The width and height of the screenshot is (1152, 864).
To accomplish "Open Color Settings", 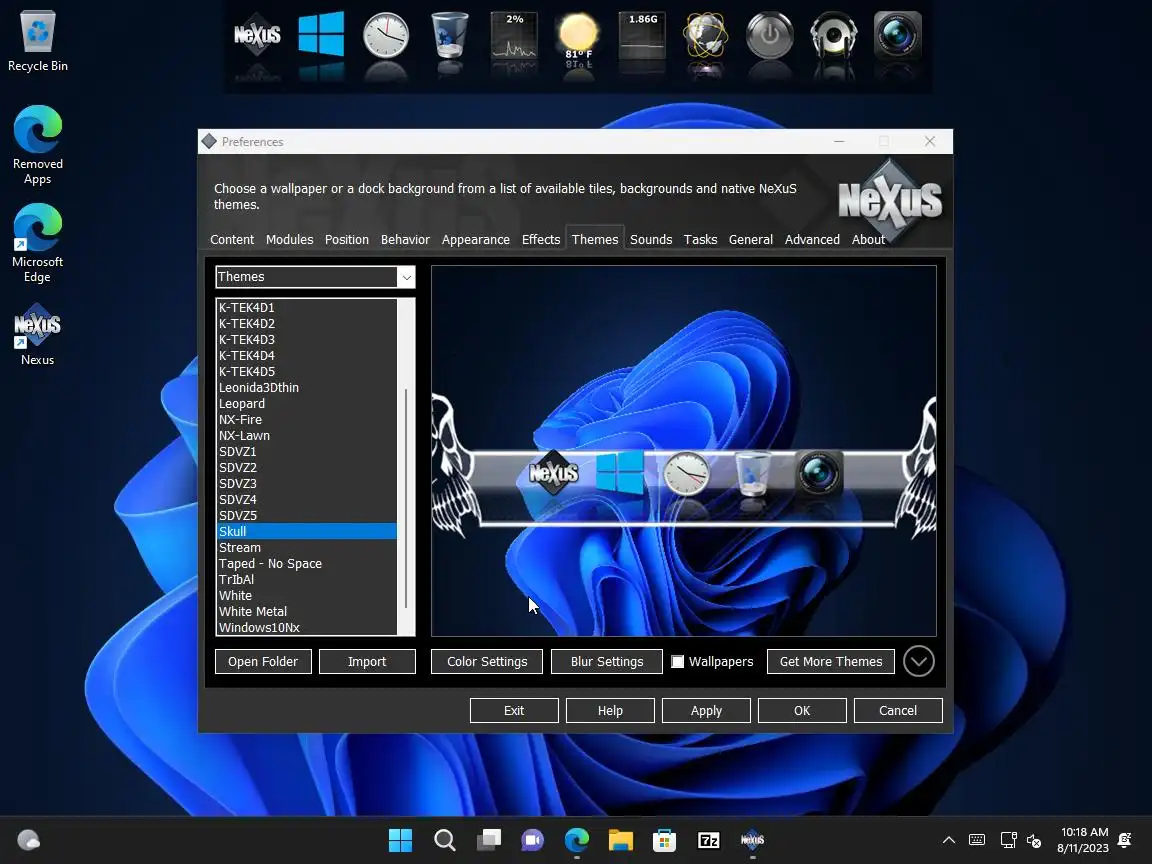I will point(487,661).
